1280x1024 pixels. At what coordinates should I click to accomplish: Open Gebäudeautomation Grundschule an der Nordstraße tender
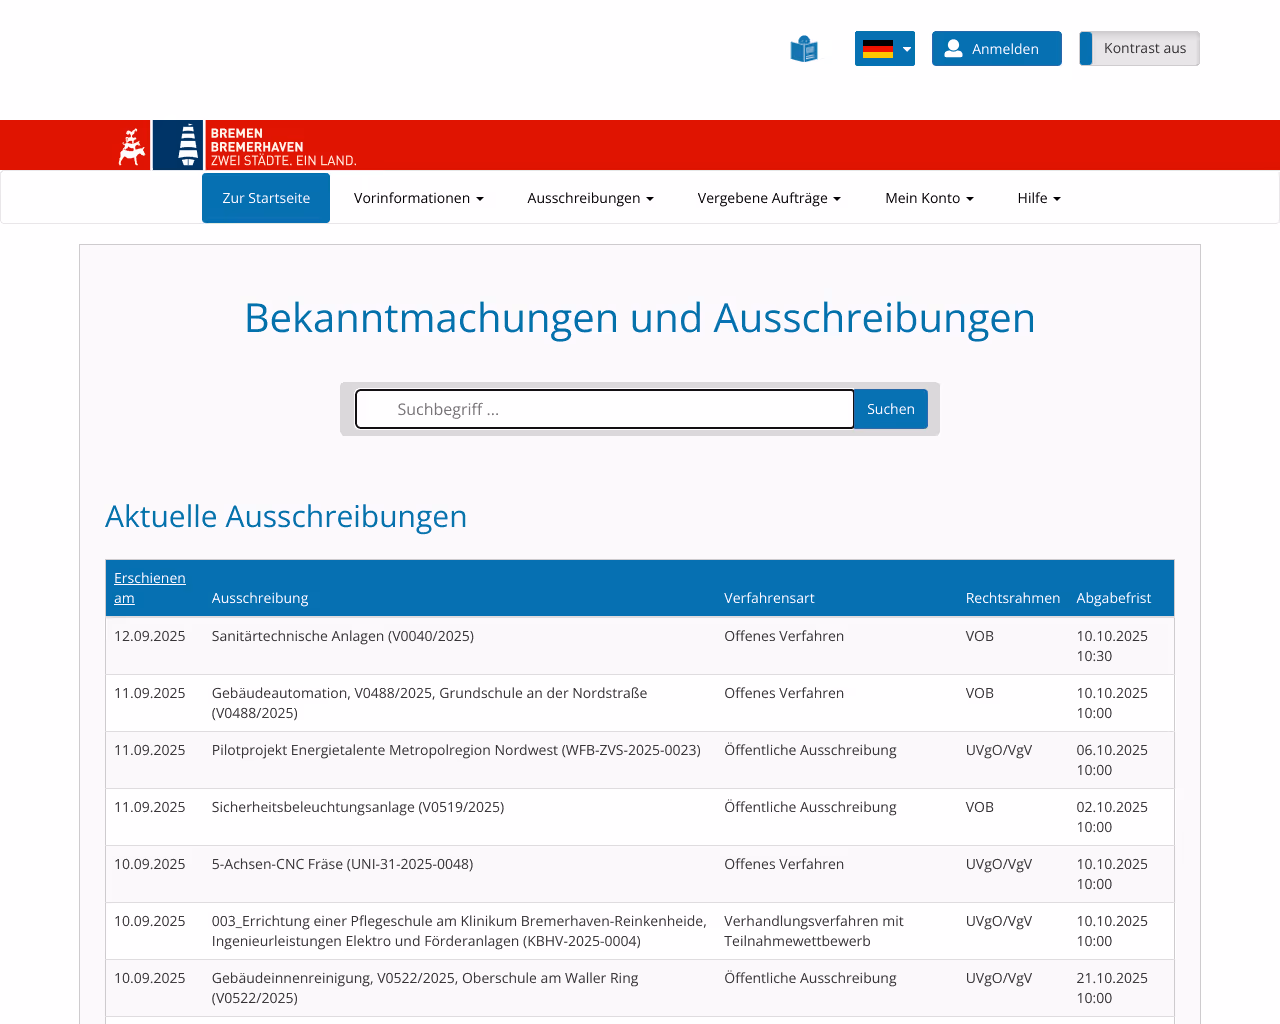[429, 703]
